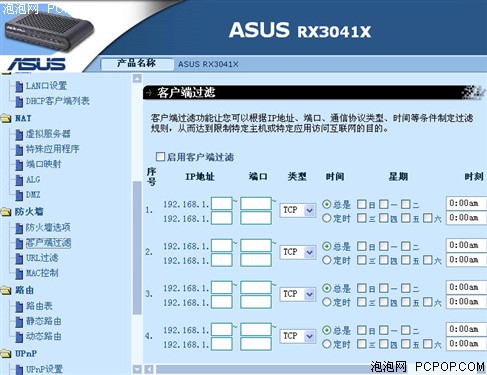
Task: Select 定时 radio for rule 1
Action: click(327, 218)
